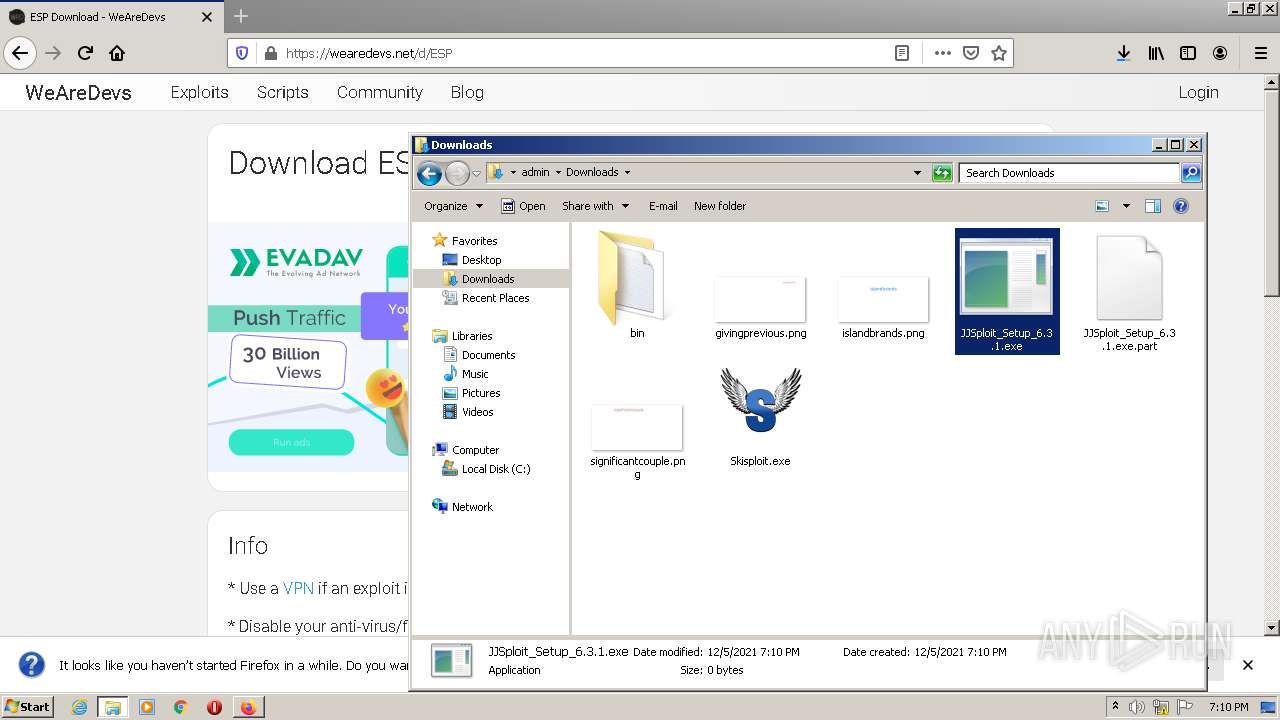Open a new Firefox tab
Image resolution: width=1280 pixels, height=720 pixels.
point(241,16)
